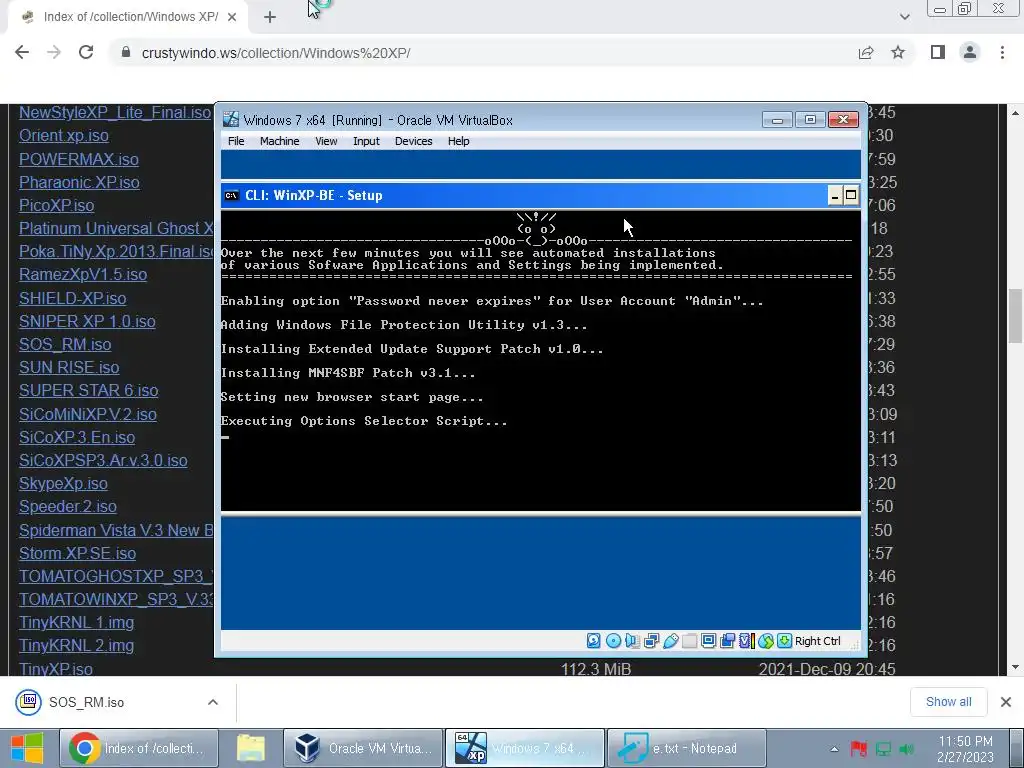
Task: Open the SOS_RM.iso downloaded file
Action: point(86,702)
